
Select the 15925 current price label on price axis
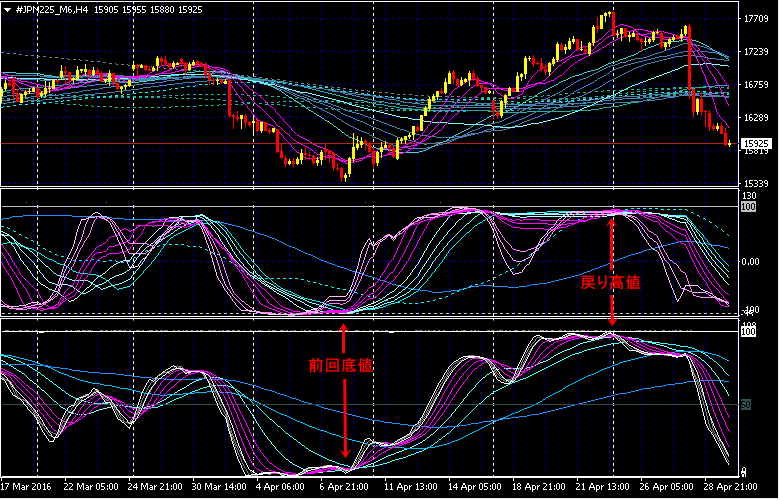click(756, 144)
